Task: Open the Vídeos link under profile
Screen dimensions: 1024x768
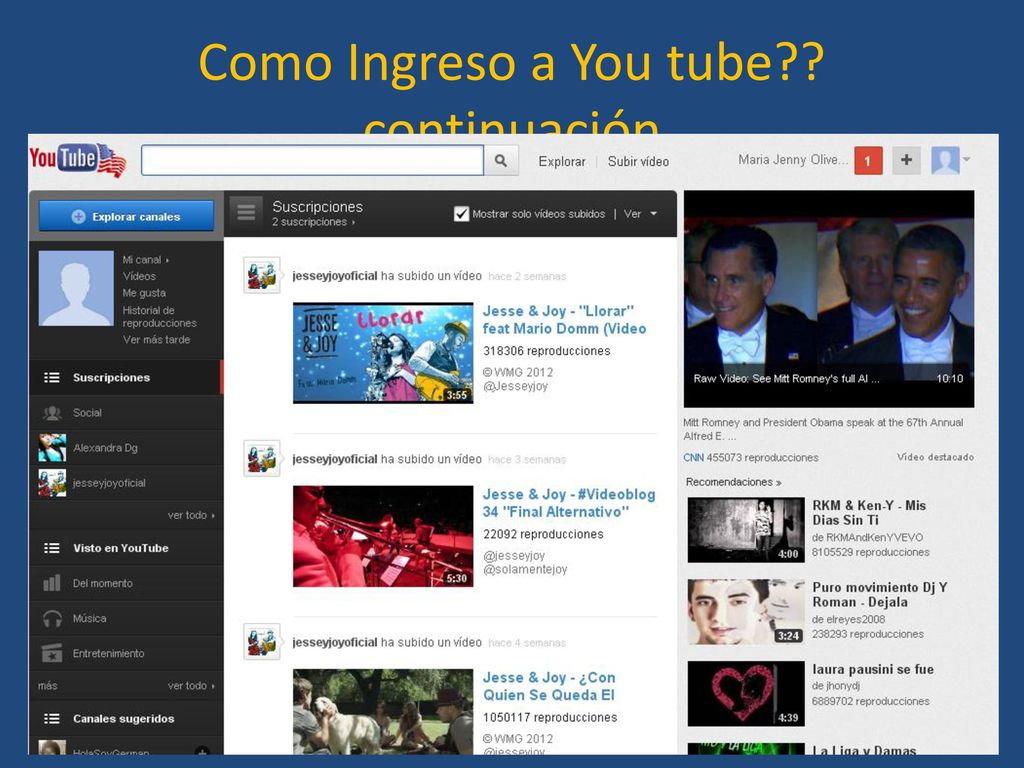Action: click(x=139, y=276)
